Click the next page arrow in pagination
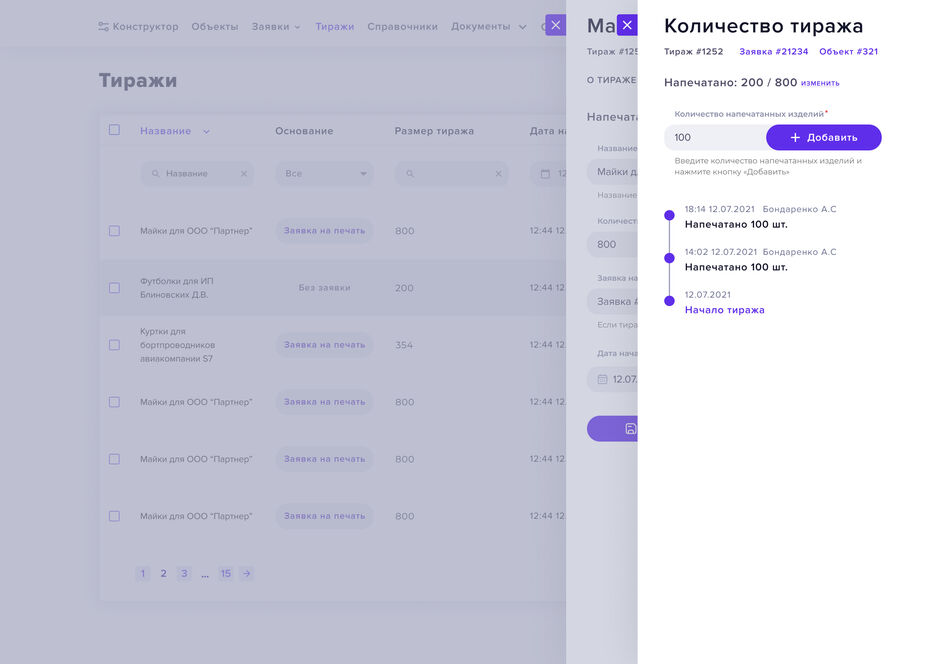This screenshot has width=935, height=664. tap(246, 573)
